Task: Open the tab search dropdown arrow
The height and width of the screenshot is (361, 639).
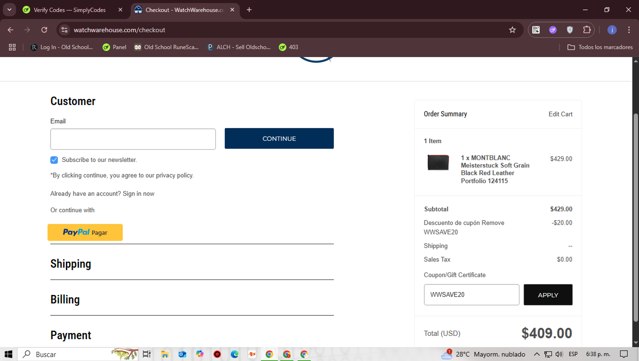Action: pyautogui.click(x=9, y=10)
